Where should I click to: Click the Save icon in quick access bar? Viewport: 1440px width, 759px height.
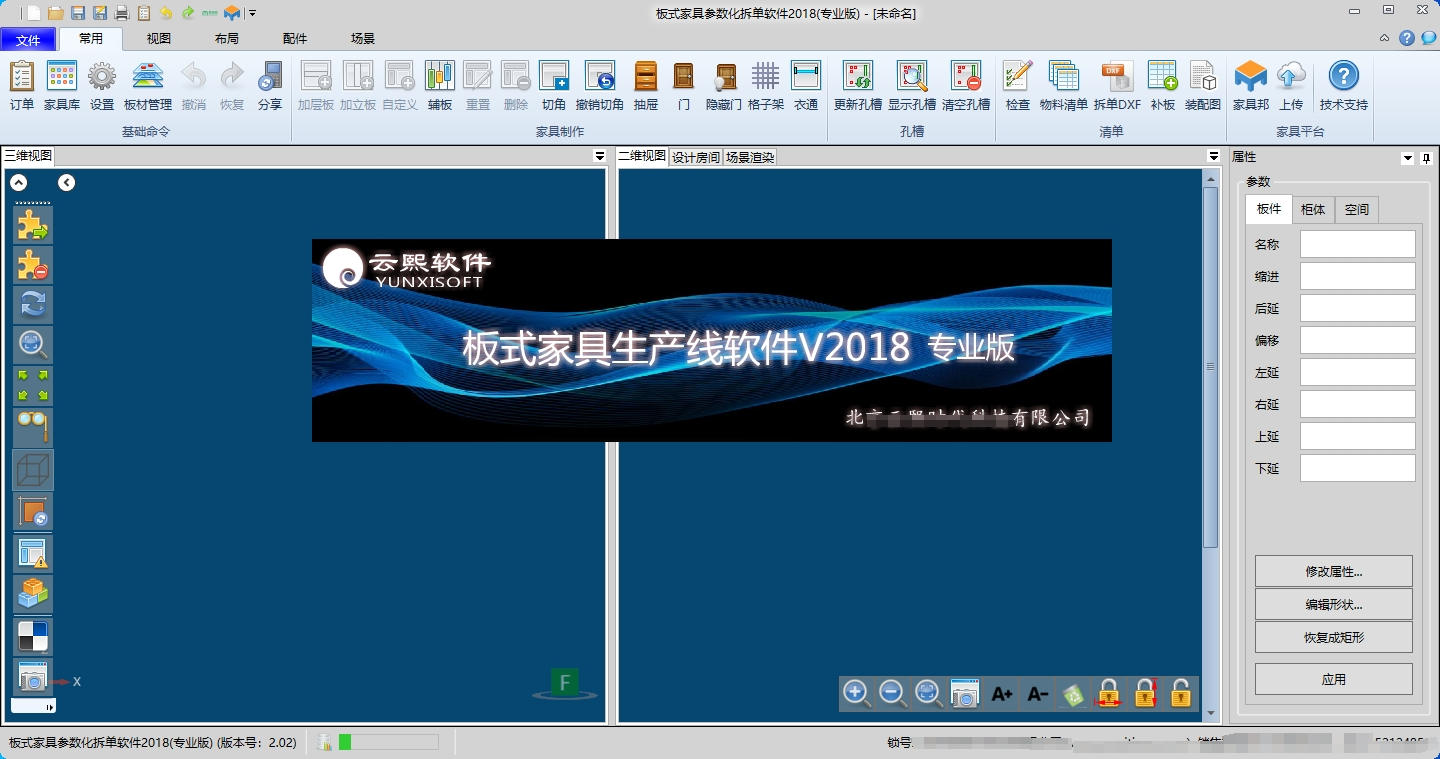[x=78, y=13]
